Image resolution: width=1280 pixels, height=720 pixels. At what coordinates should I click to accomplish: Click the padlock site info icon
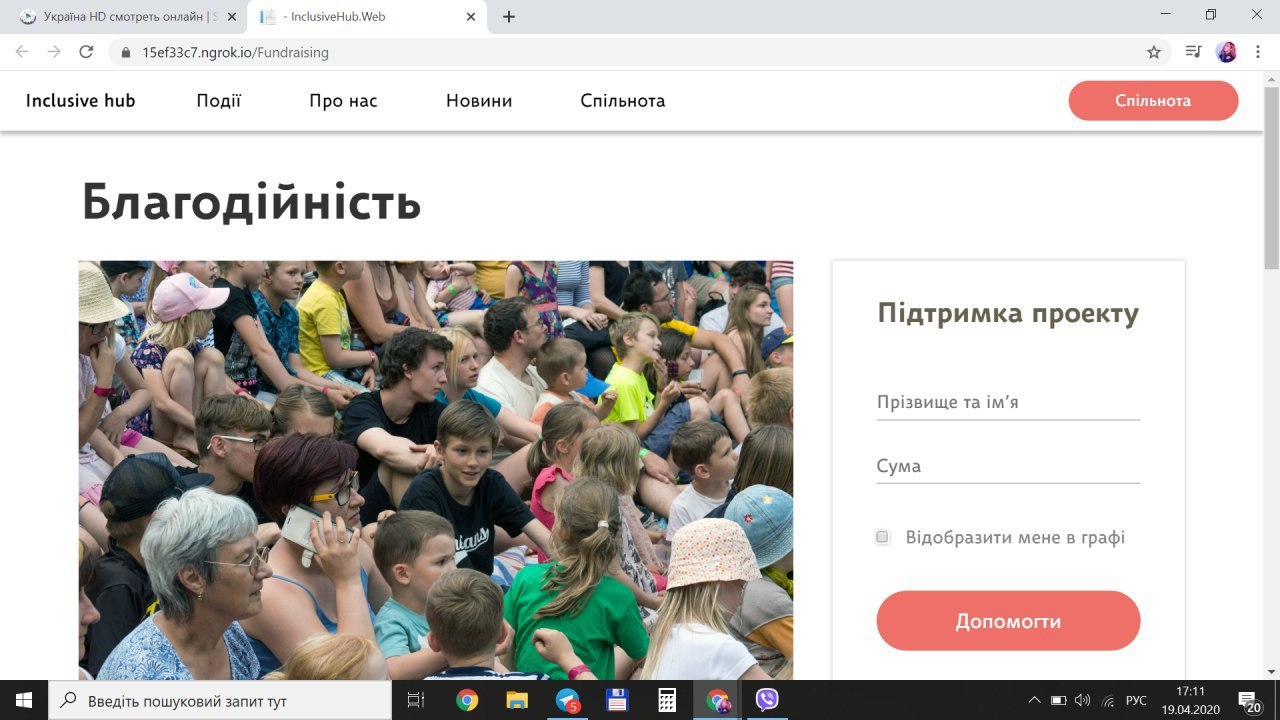pos(126,52)
